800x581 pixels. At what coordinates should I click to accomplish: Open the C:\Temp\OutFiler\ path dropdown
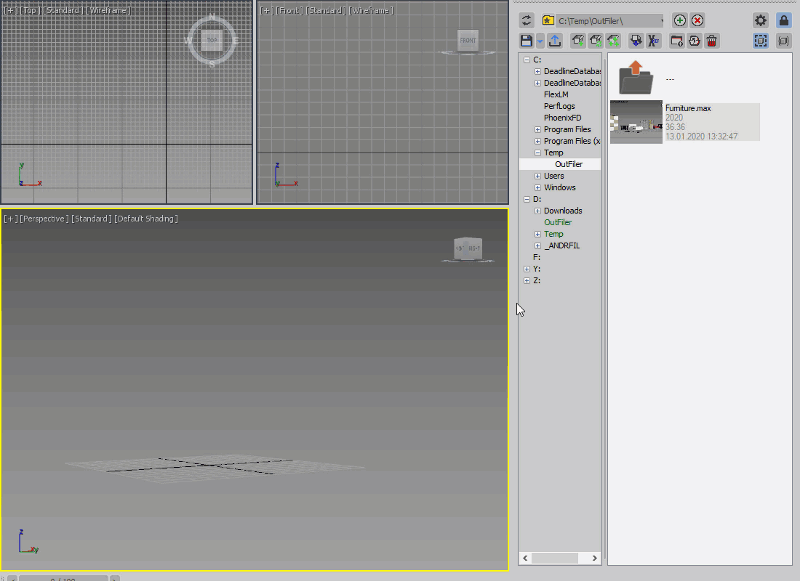pyautogui.click(x=611, y=21)
